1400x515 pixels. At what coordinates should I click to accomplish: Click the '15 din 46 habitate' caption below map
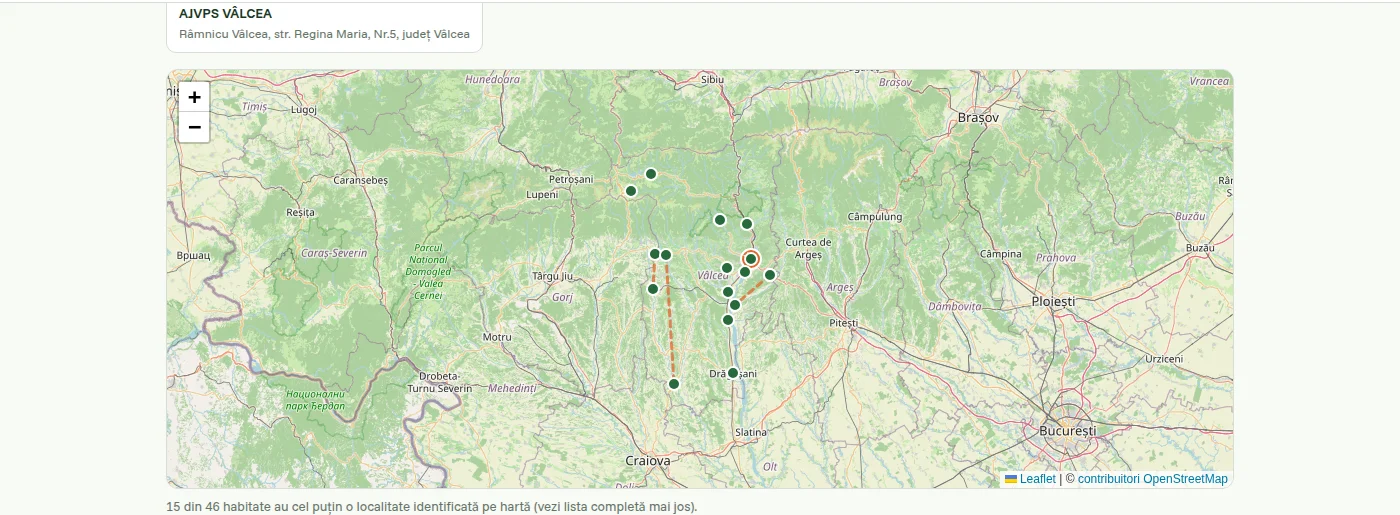click(432, 506)
